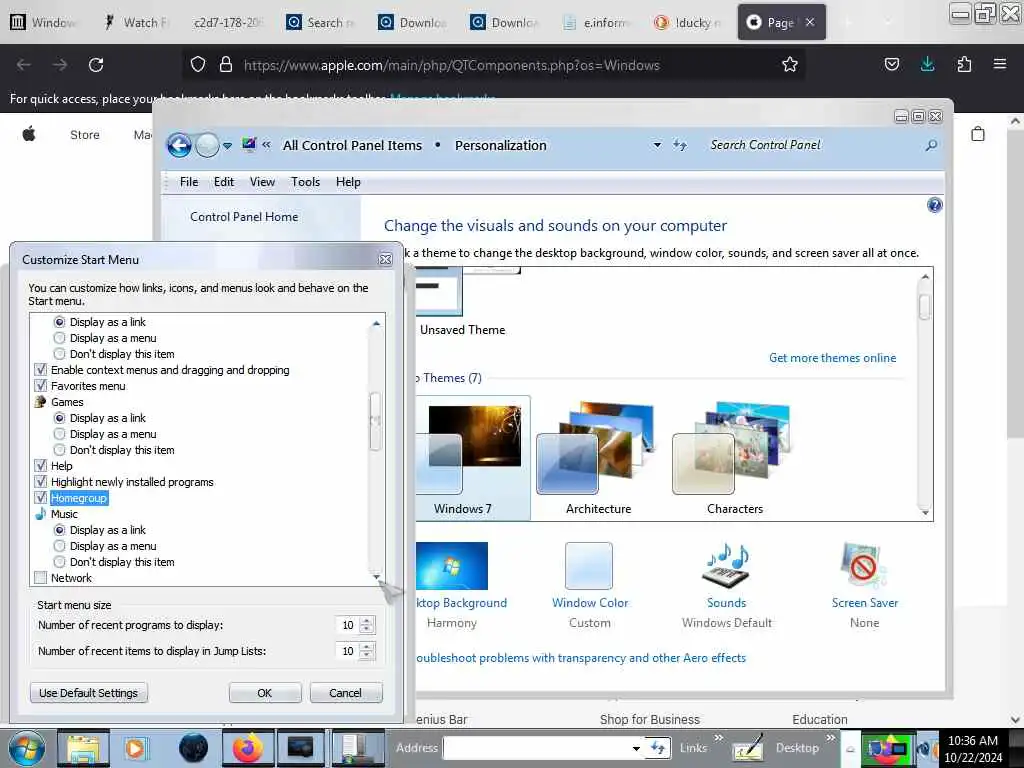Open Desktop Background Harmony icon
Image resolution: width=1024 pixels, height=768 pixels.
click(x=452, y=566)
